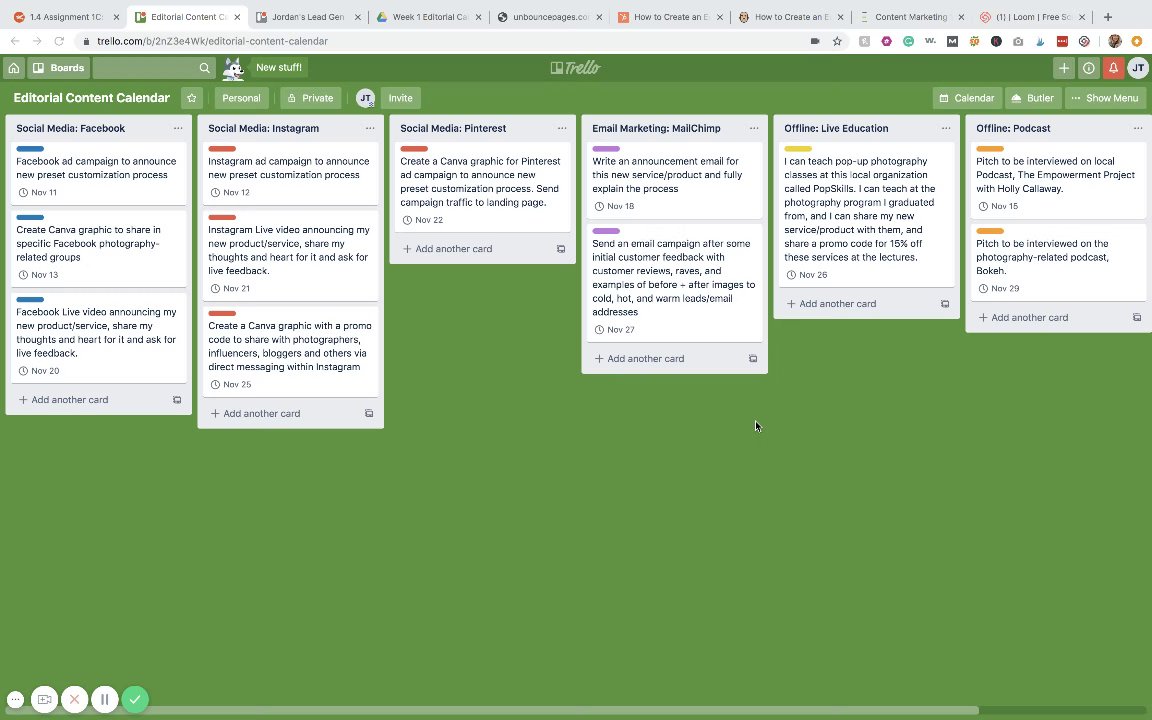Switch to the Jordan's Lead Gen tab
Image resolution: width=1152 pixels, height=720 pixels.
coord(308,17)
